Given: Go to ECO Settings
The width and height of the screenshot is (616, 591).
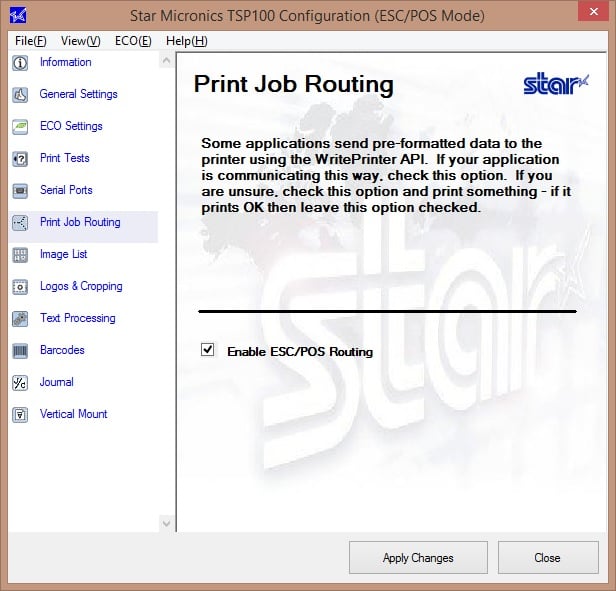Looking at the screenshot, I should pos(71,126).
